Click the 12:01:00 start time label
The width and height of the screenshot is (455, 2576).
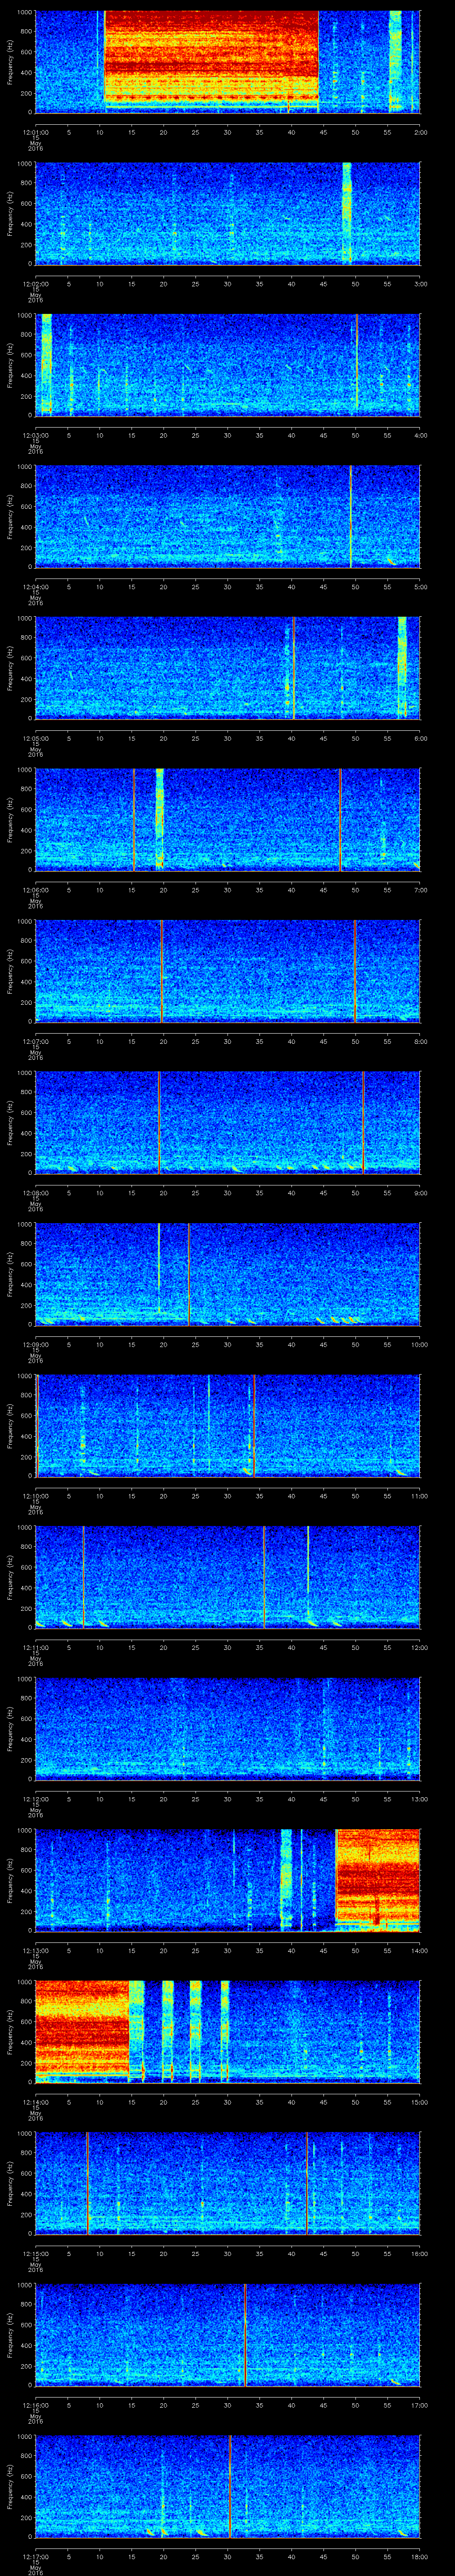[x=36, y=131]
